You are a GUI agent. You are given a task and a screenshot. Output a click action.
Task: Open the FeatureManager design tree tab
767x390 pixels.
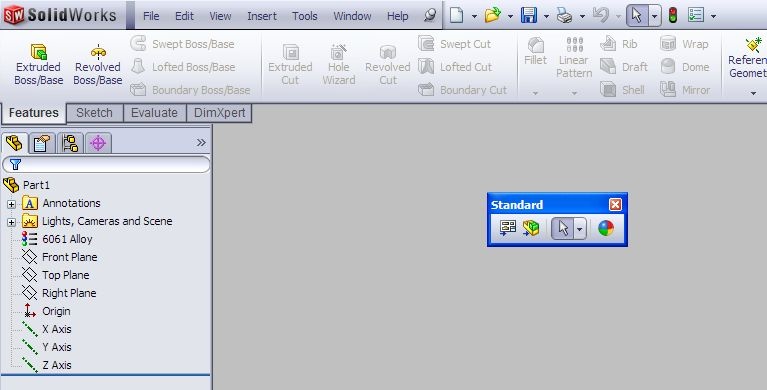coord(14,143)
